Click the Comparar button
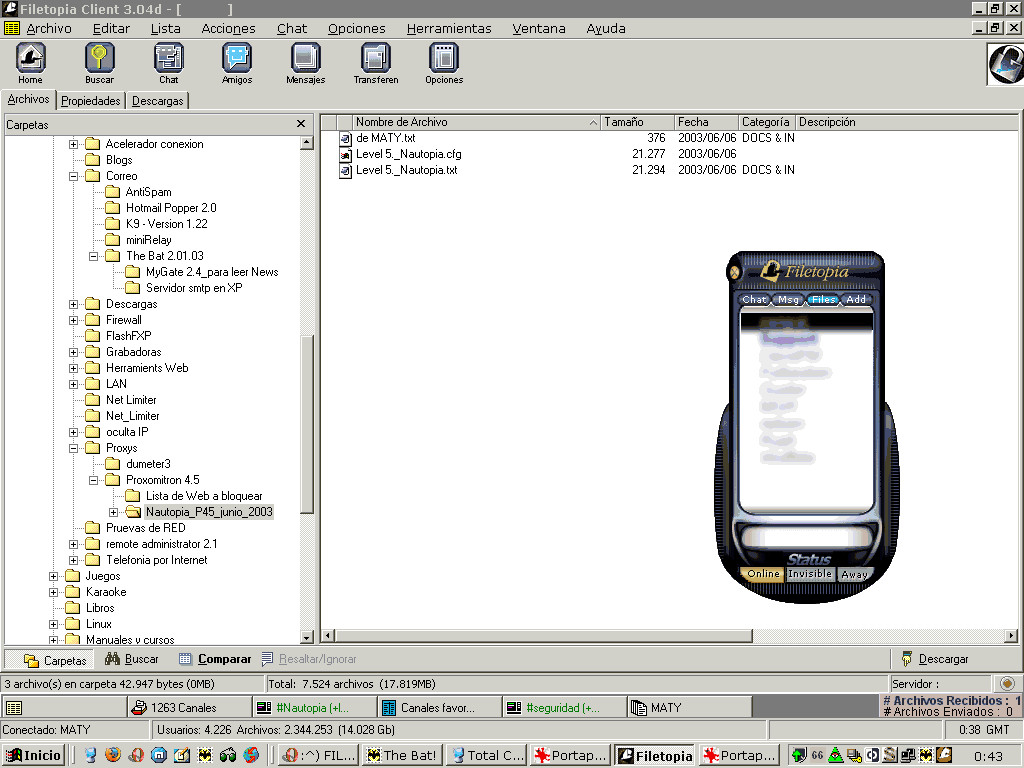The image size is (1024, 768). [x=215, y=659]
